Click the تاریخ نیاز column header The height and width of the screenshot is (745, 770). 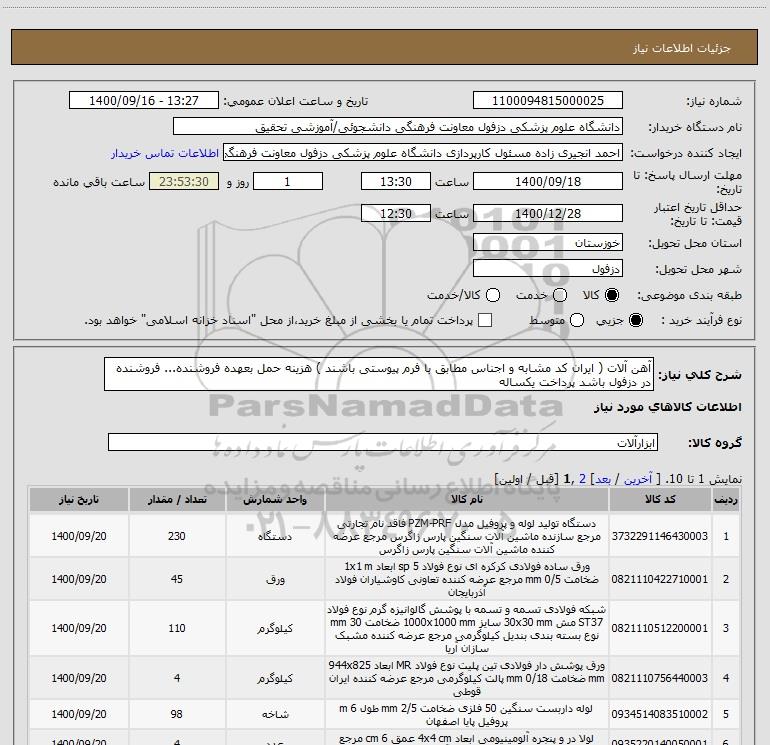tap(79, 499)
